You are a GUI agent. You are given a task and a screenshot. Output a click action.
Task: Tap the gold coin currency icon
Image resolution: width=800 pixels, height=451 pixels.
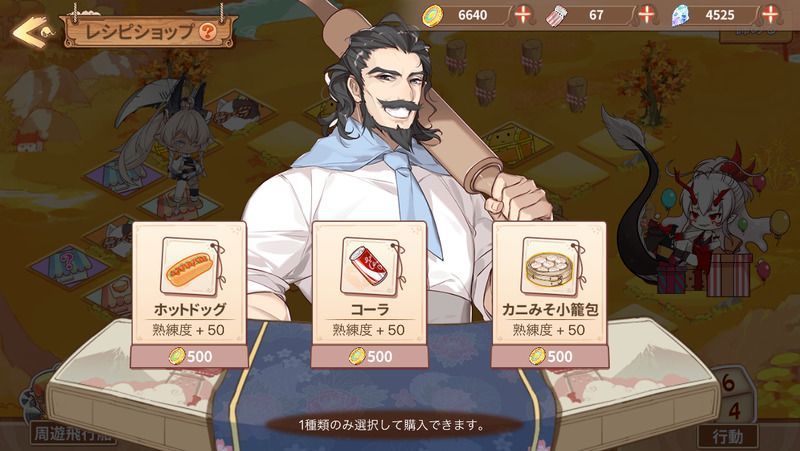(x=432, y=16)
